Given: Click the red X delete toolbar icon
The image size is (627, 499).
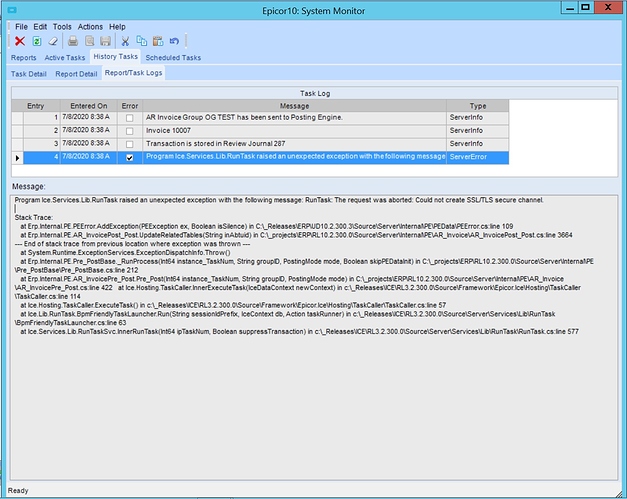Looking at the screenshot, I should tap(20, 41).
